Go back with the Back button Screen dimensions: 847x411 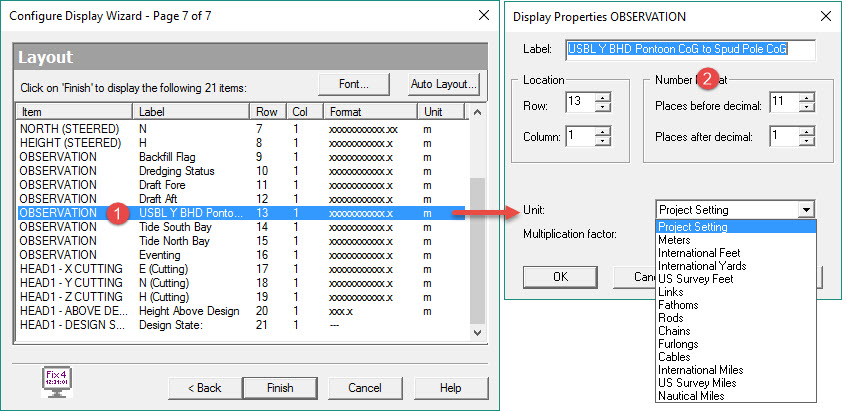click(x=206, y=387)
